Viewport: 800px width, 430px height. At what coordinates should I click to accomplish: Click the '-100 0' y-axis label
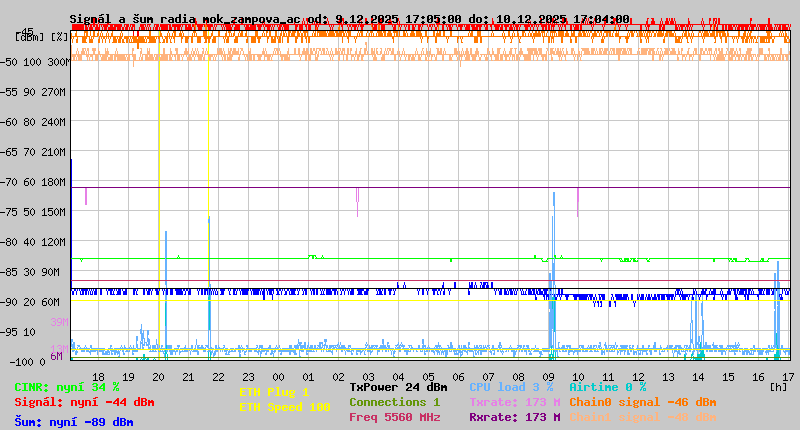pos(28,362)
